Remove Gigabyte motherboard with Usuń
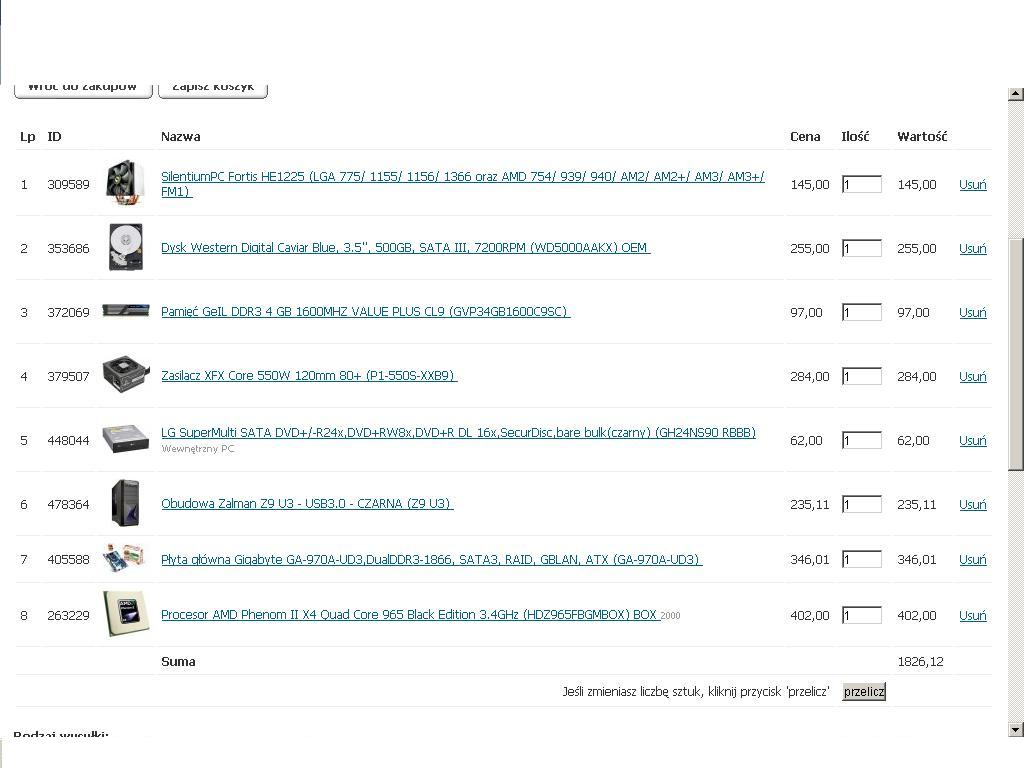Viewport: 1024px width, 768px height. [972, 560]
